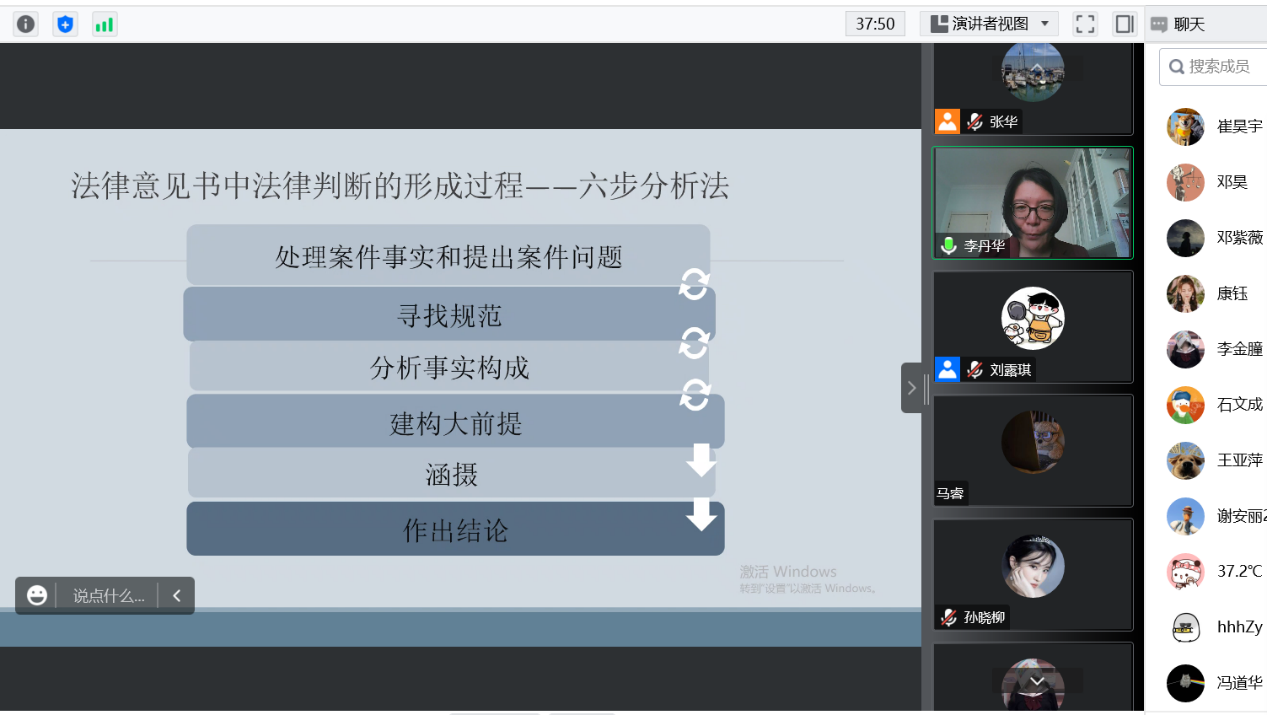This screenshot has width=1267, height=715.
Task: Click the green microphone icon on 李丹华's tile
Action: (949, 245)
